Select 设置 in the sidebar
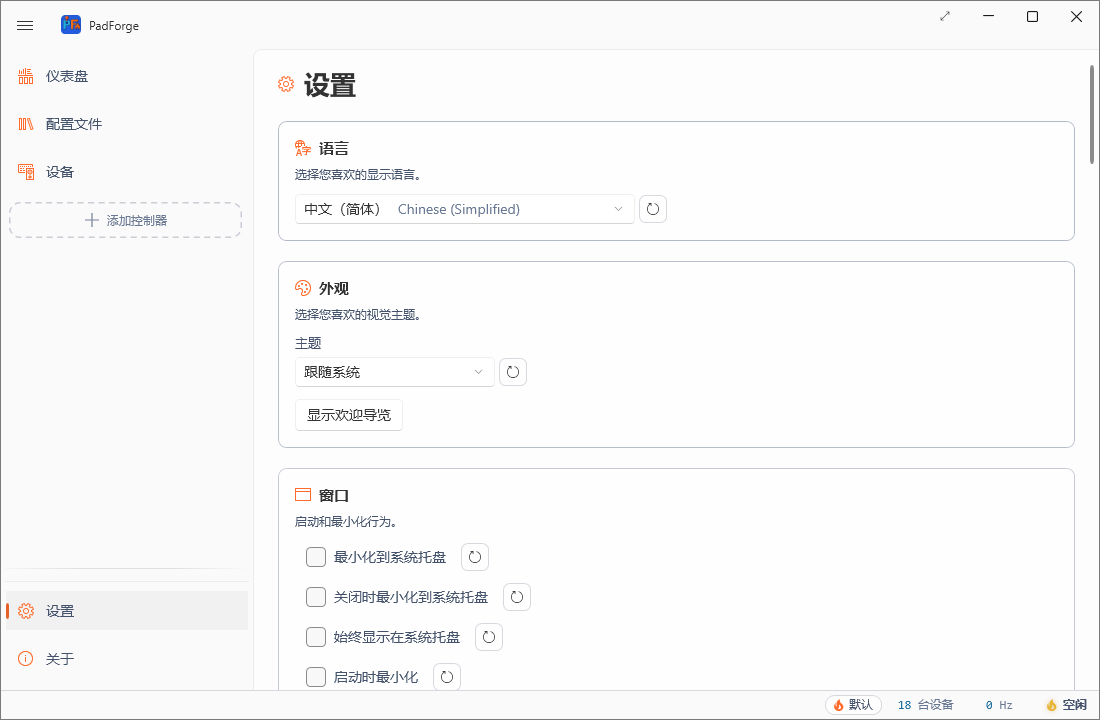Screen dimensions: 1100x720 click(x=127, y=611)
